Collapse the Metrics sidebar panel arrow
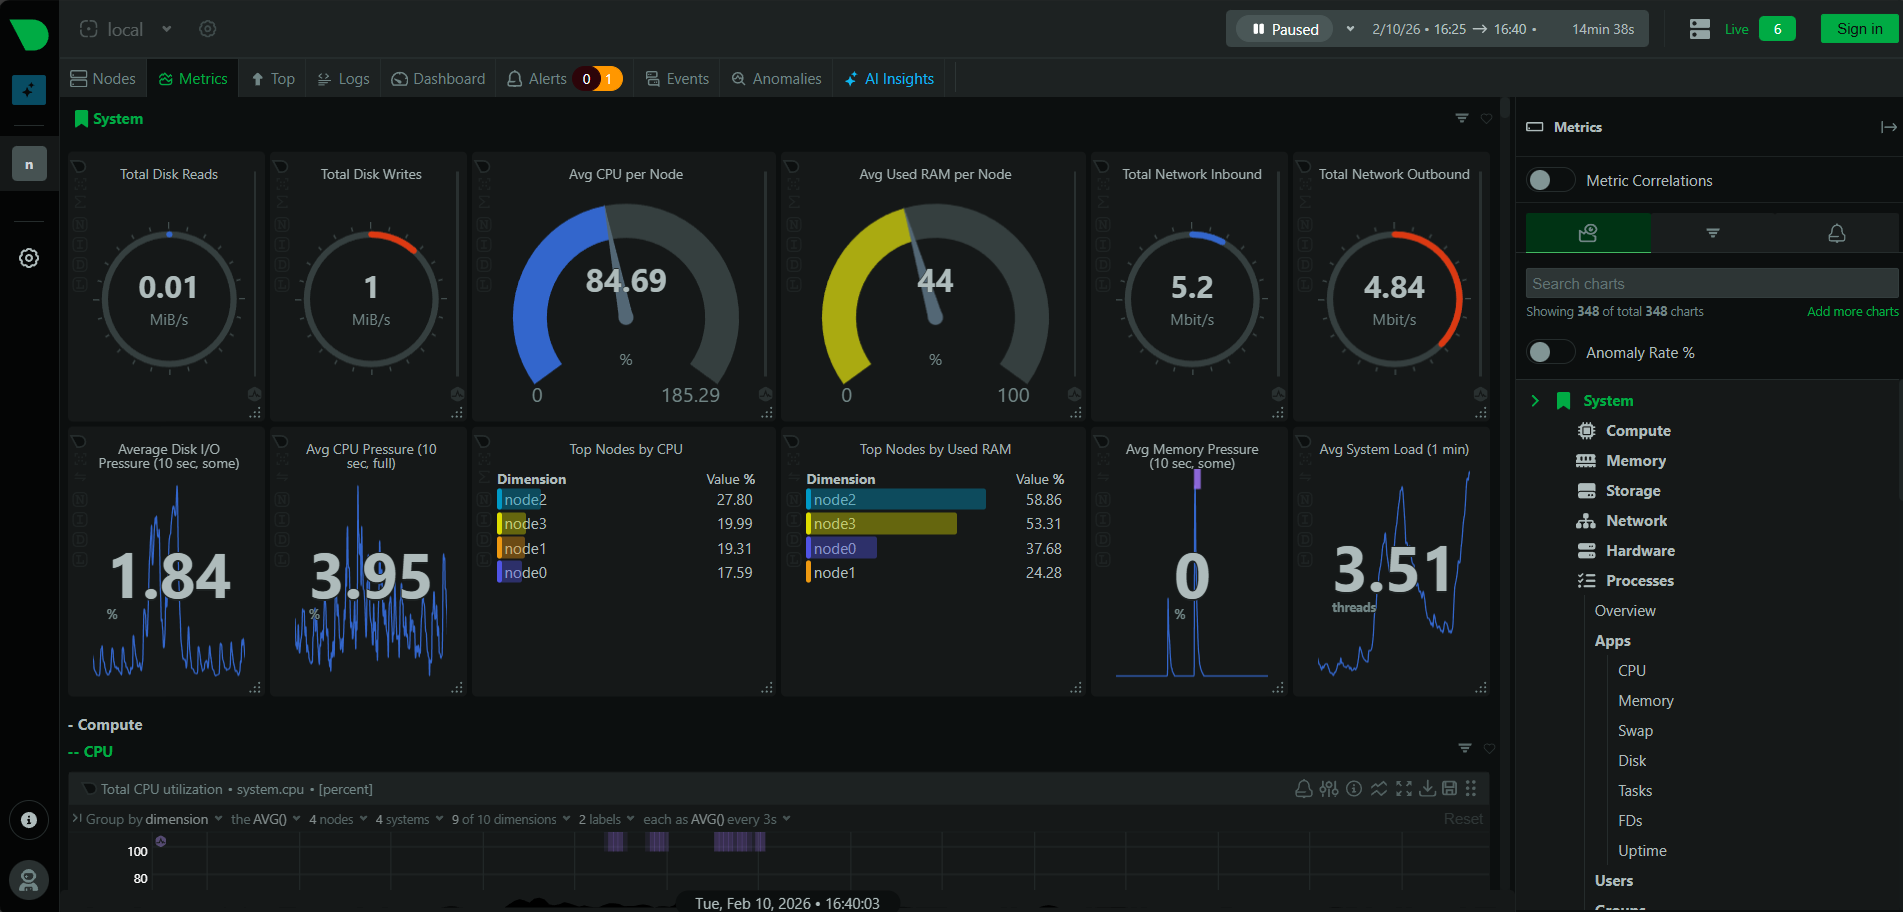This screenshot has width=1903, height=912. click(1888, 127)
